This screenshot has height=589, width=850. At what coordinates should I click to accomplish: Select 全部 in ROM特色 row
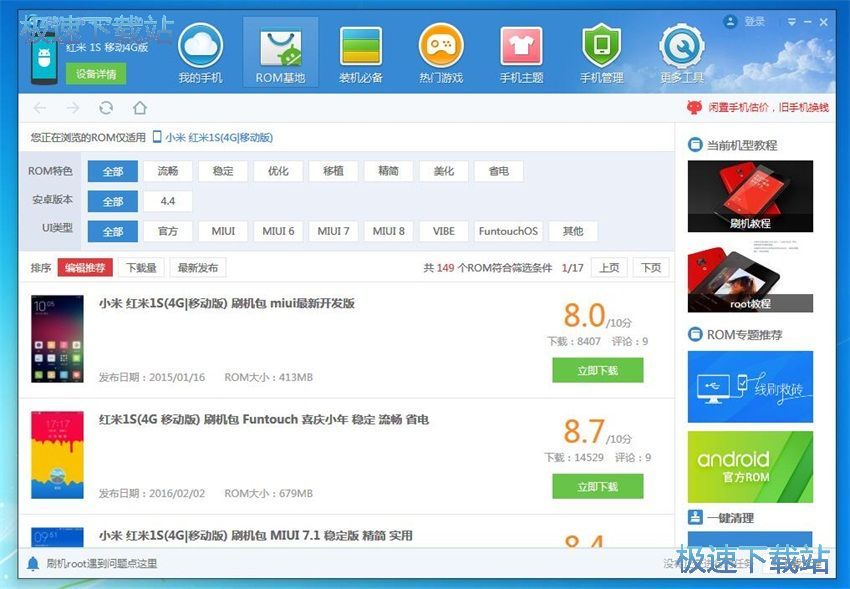coord(113,171)
